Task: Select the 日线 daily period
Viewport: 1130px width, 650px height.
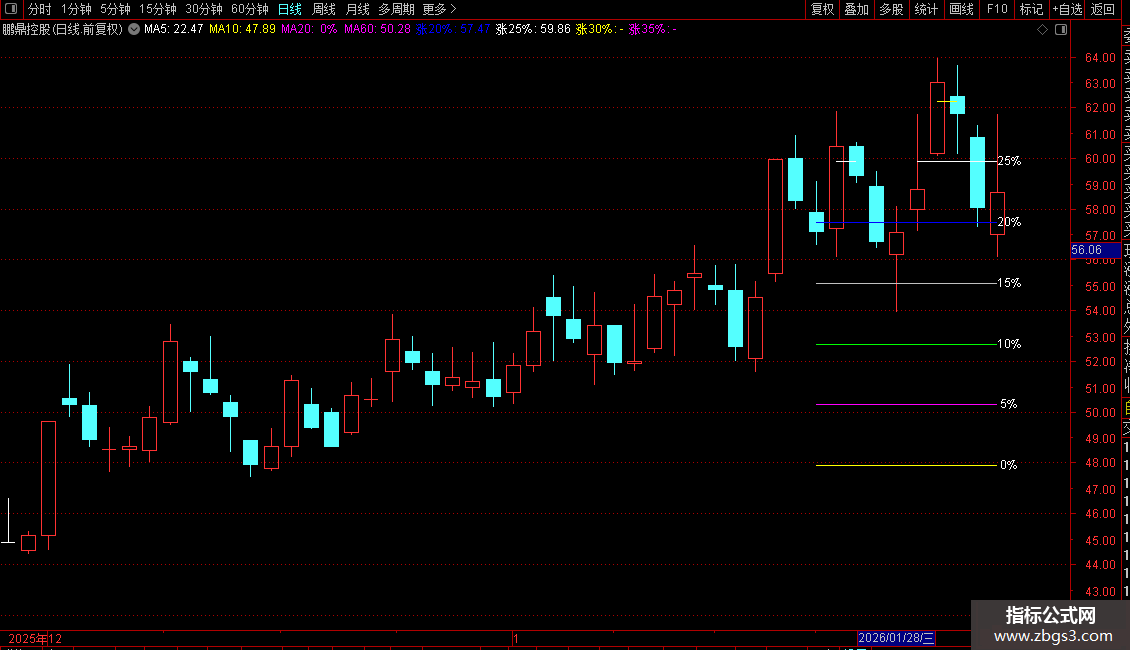Action: (x=290, y=9)
